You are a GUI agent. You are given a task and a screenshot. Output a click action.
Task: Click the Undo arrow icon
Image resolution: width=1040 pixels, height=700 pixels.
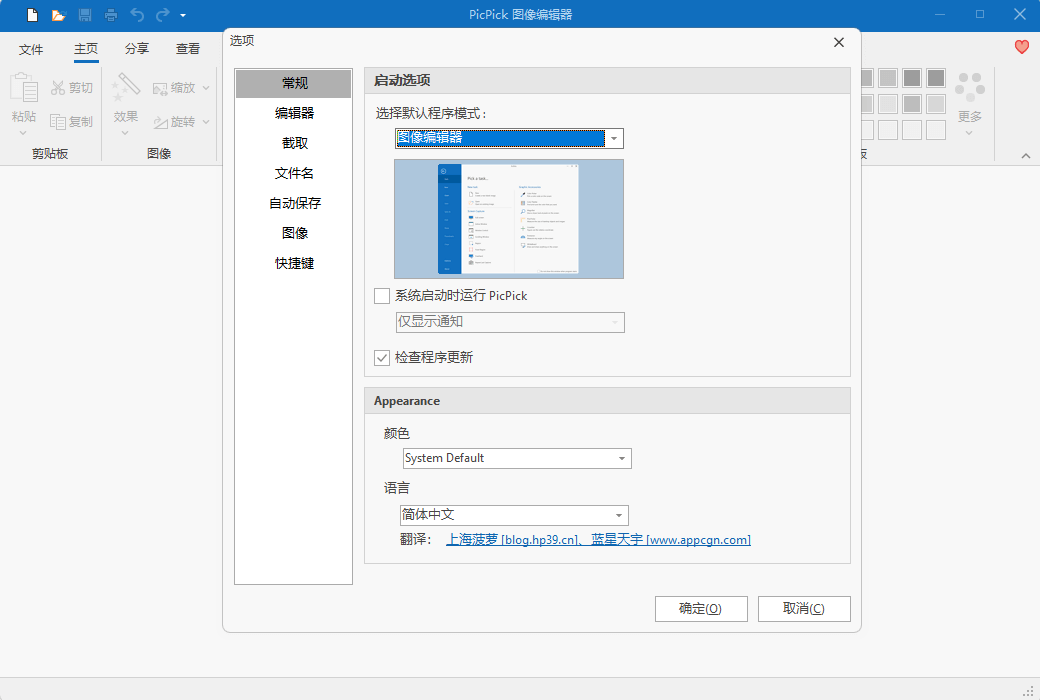click(x=137, y=15)
